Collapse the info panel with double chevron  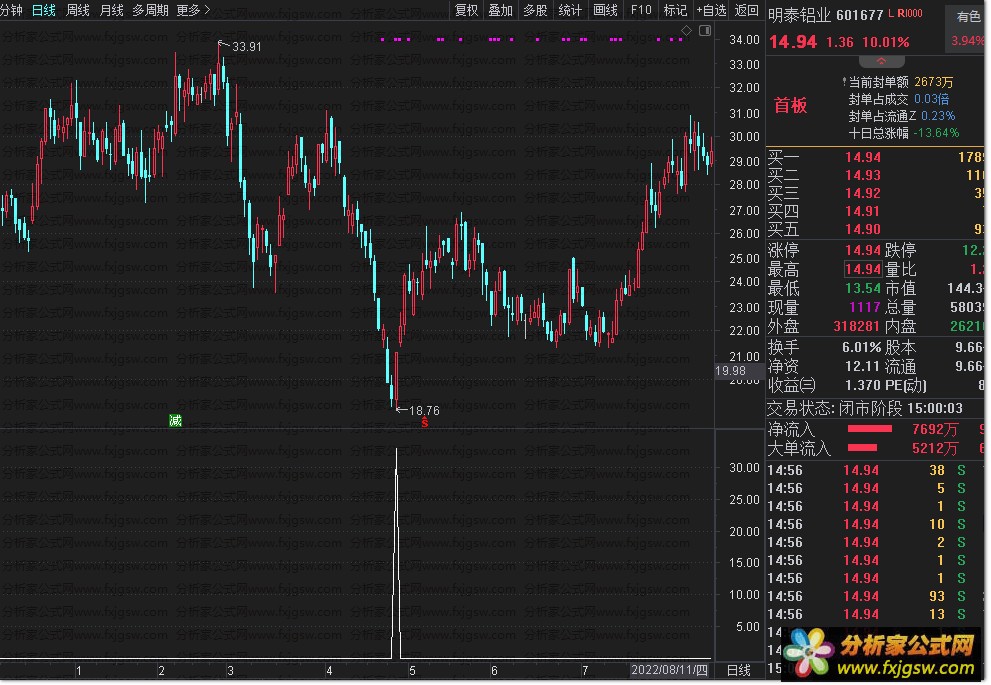pos(882,61)
